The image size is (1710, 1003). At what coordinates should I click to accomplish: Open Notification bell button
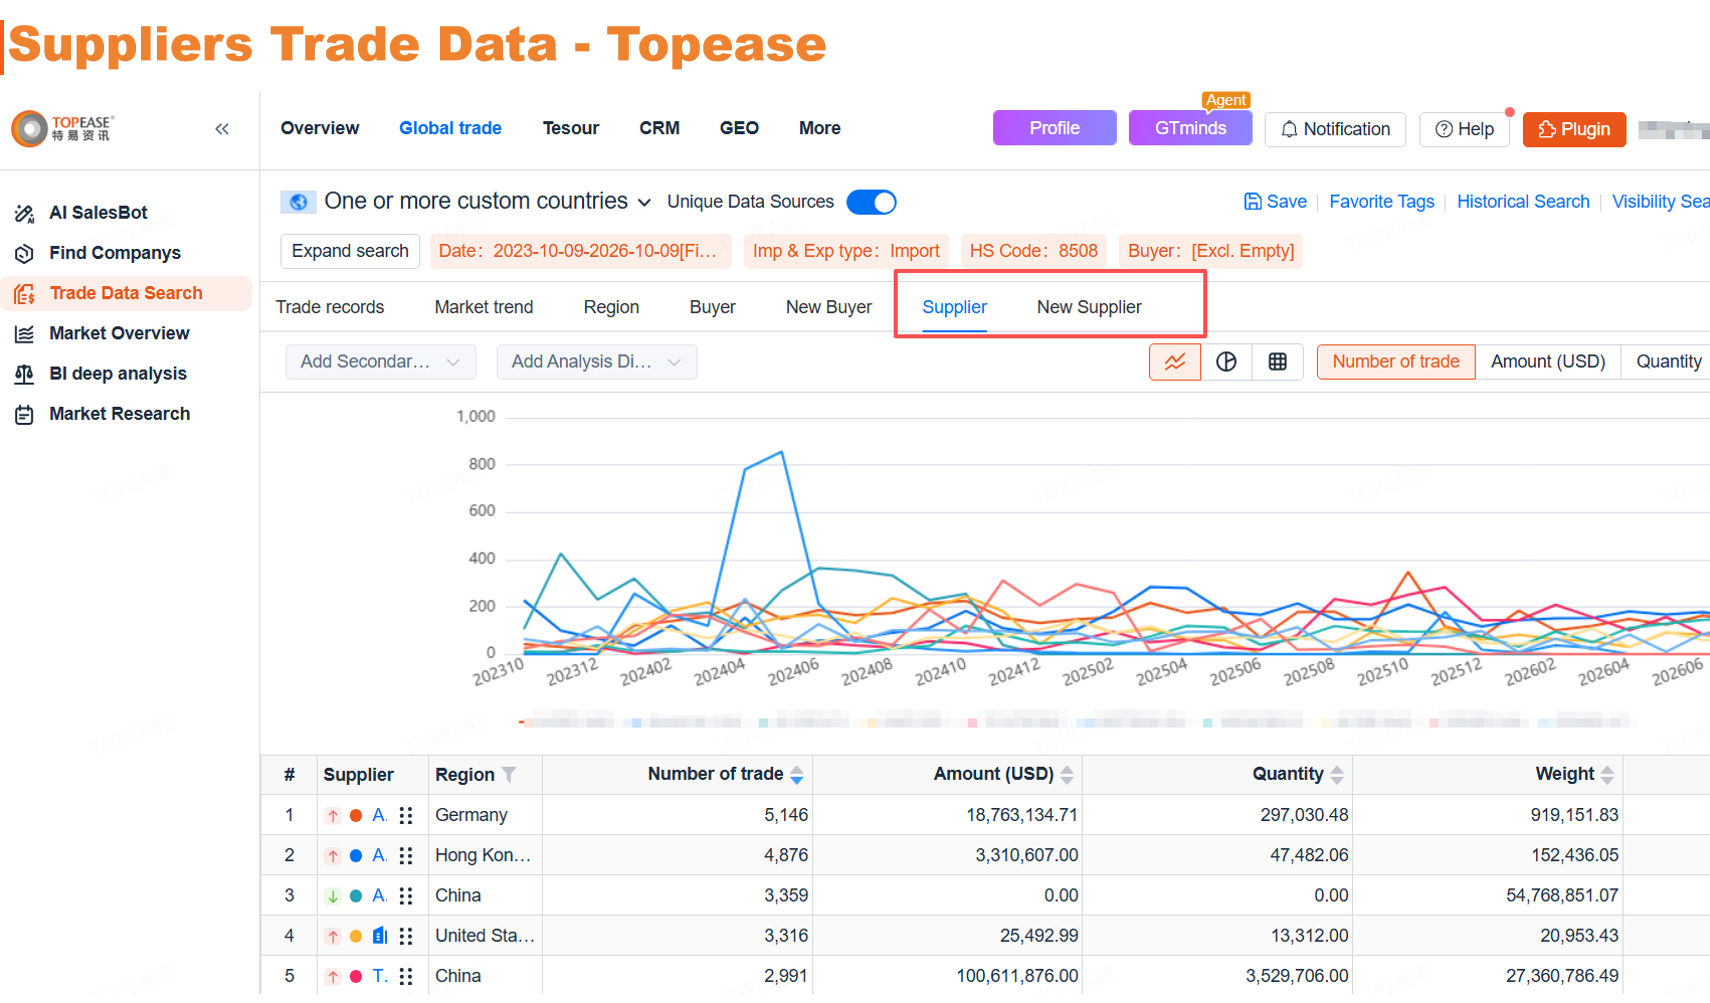(1335, 129)
